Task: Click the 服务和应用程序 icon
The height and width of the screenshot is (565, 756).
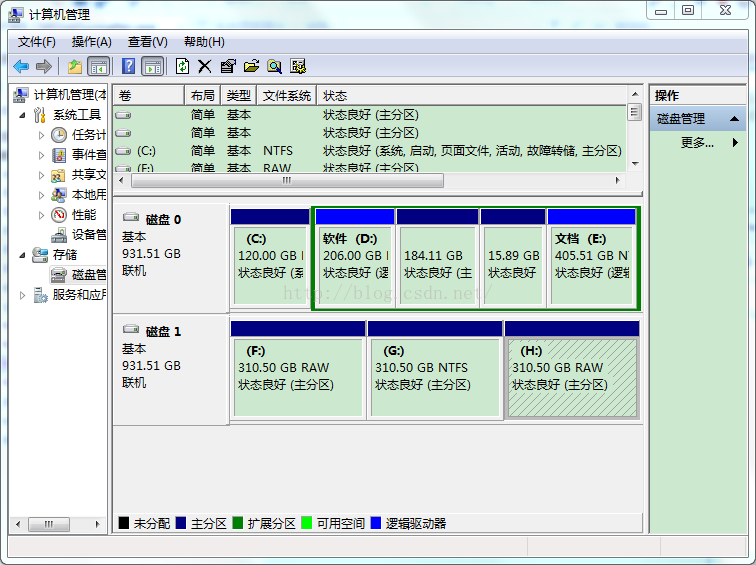Action: coord(40,295)
